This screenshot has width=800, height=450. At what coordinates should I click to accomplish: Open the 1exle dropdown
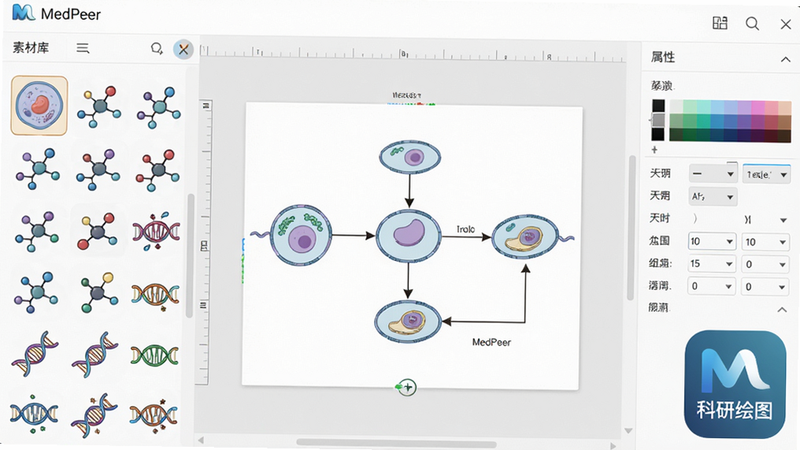[766, 174]
